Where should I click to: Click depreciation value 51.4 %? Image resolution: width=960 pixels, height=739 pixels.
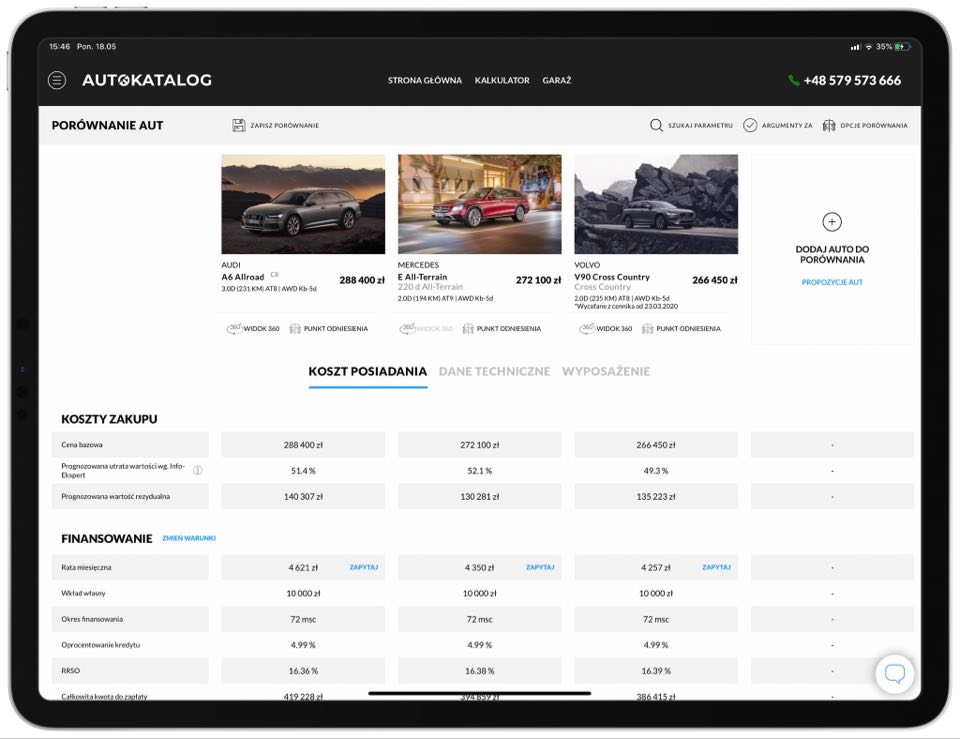point(303,471)
